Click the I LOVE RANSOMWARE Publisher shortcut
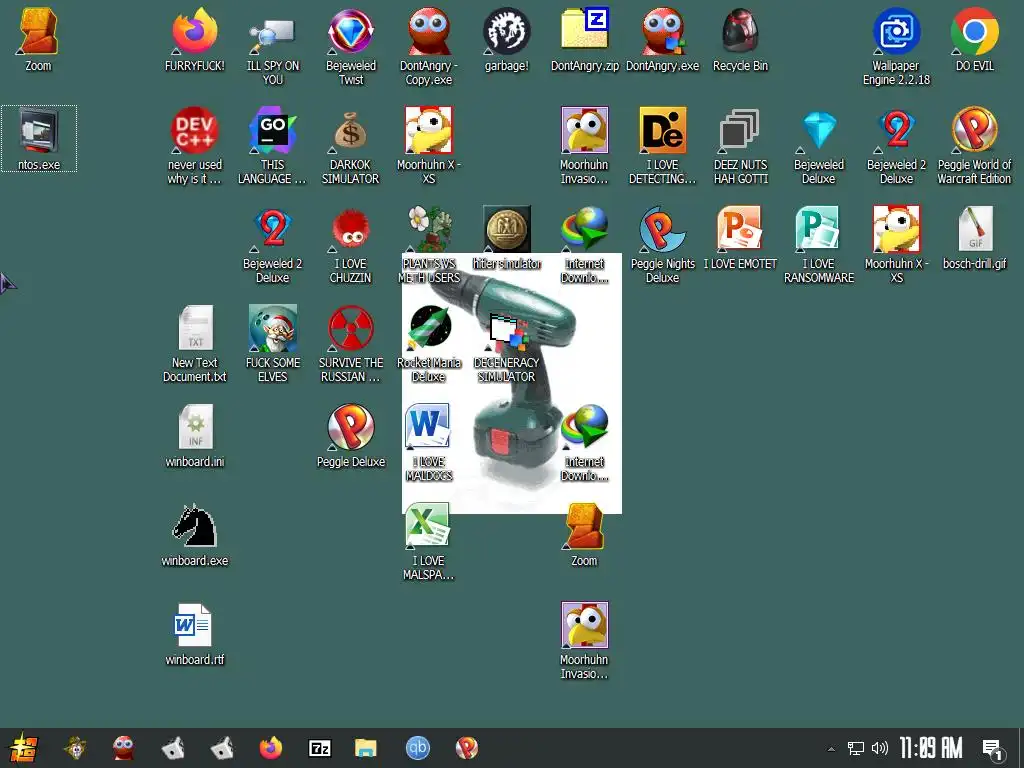1024x768 pixels. (818, 245)
